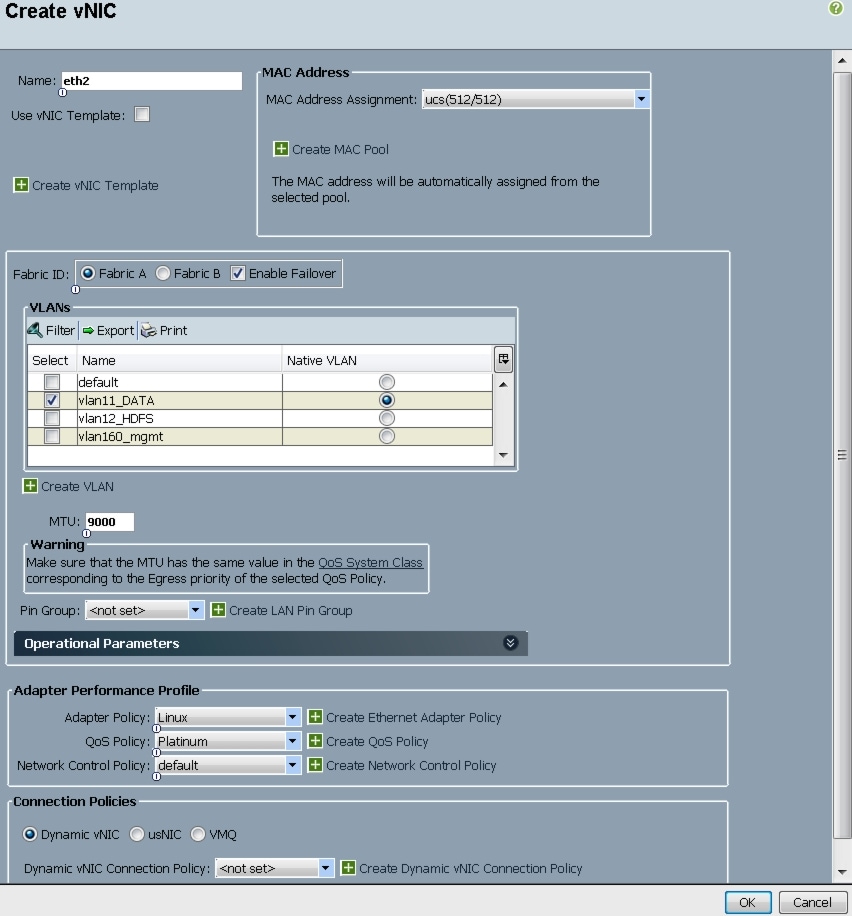
Task: Click the Create QoS Policy link text
Action: 377,741
